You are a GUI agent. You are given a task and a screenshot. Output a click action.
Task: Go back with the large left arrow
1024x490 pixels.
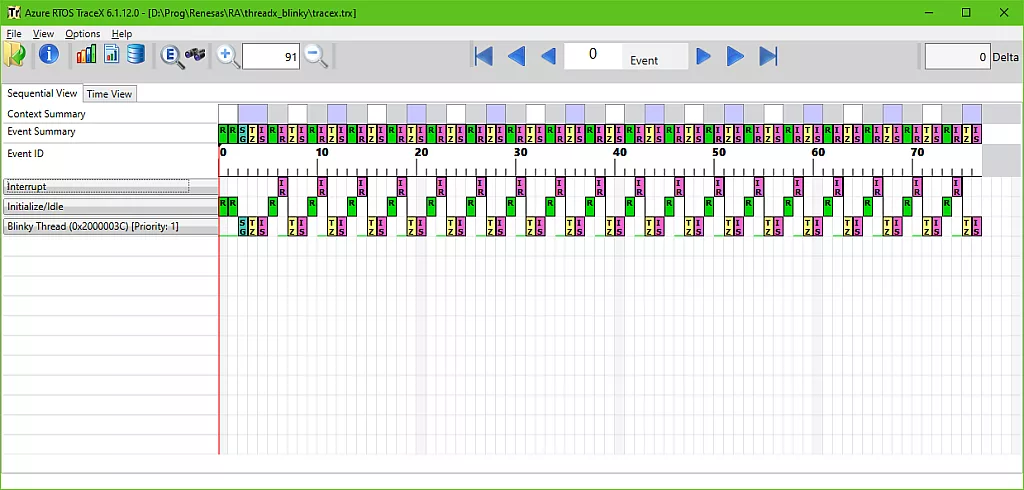click(x=516, y=56)
